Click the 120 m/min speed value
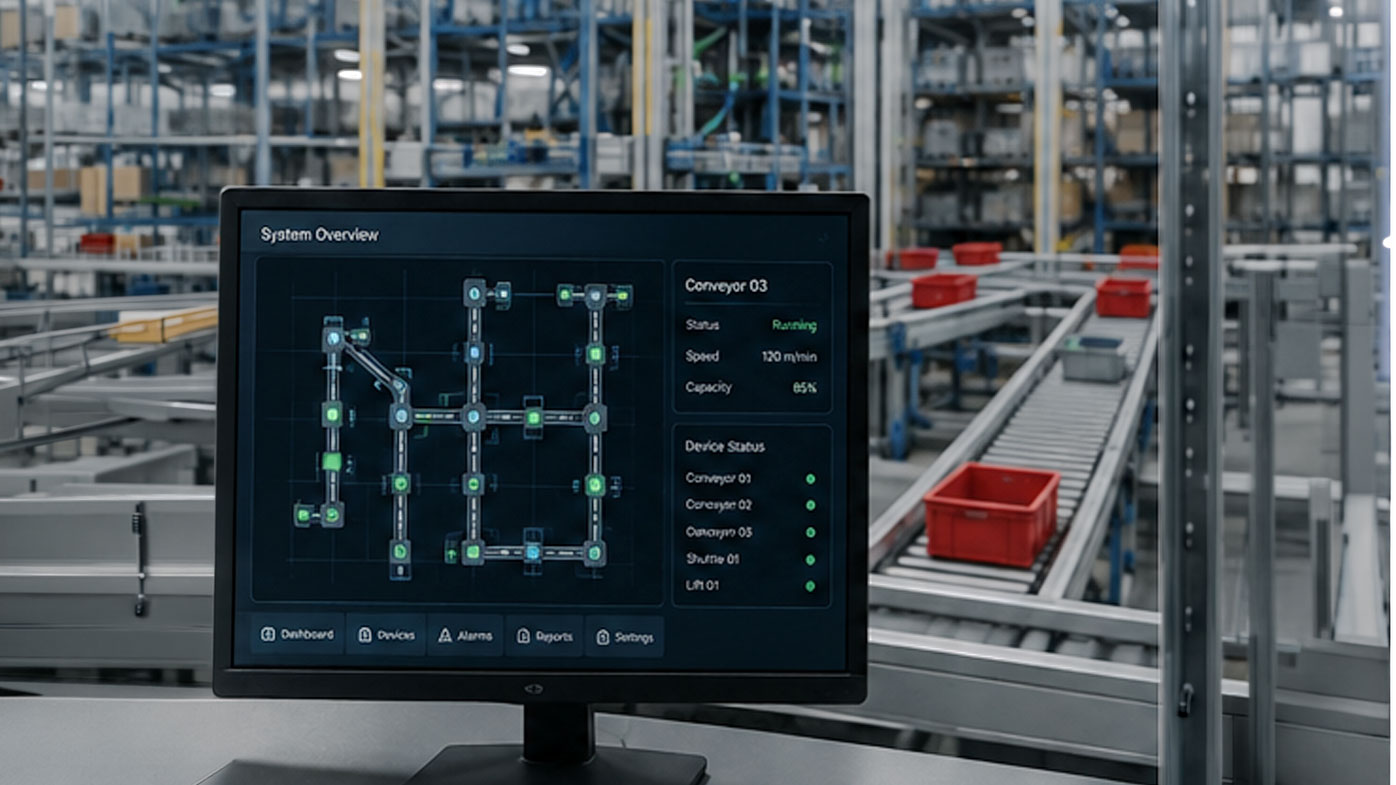The height and width of the screenshot is (785, 1396). 789,356
